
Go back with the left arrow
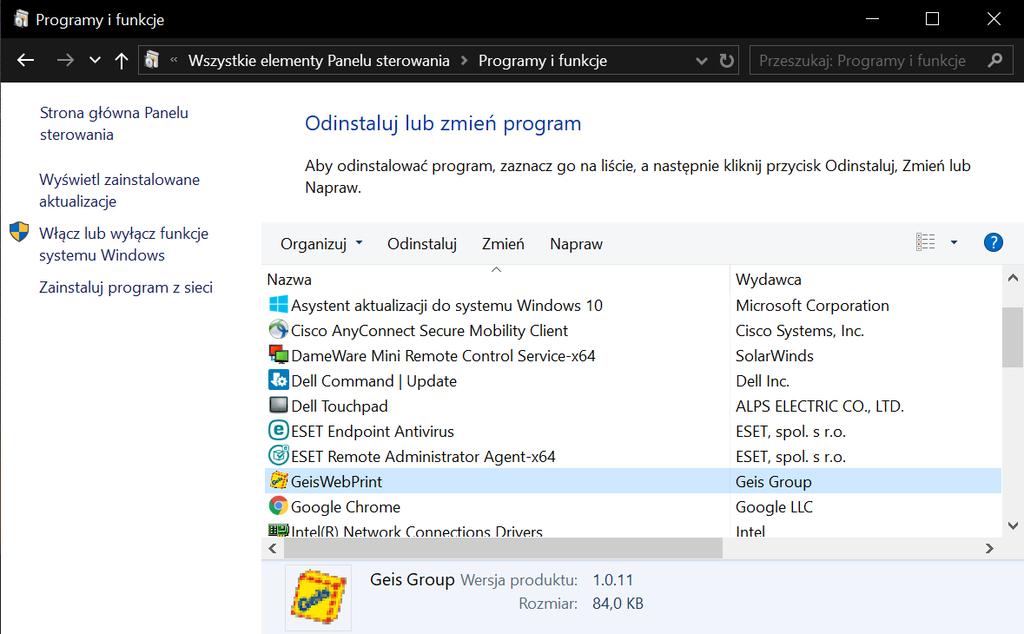25,60
